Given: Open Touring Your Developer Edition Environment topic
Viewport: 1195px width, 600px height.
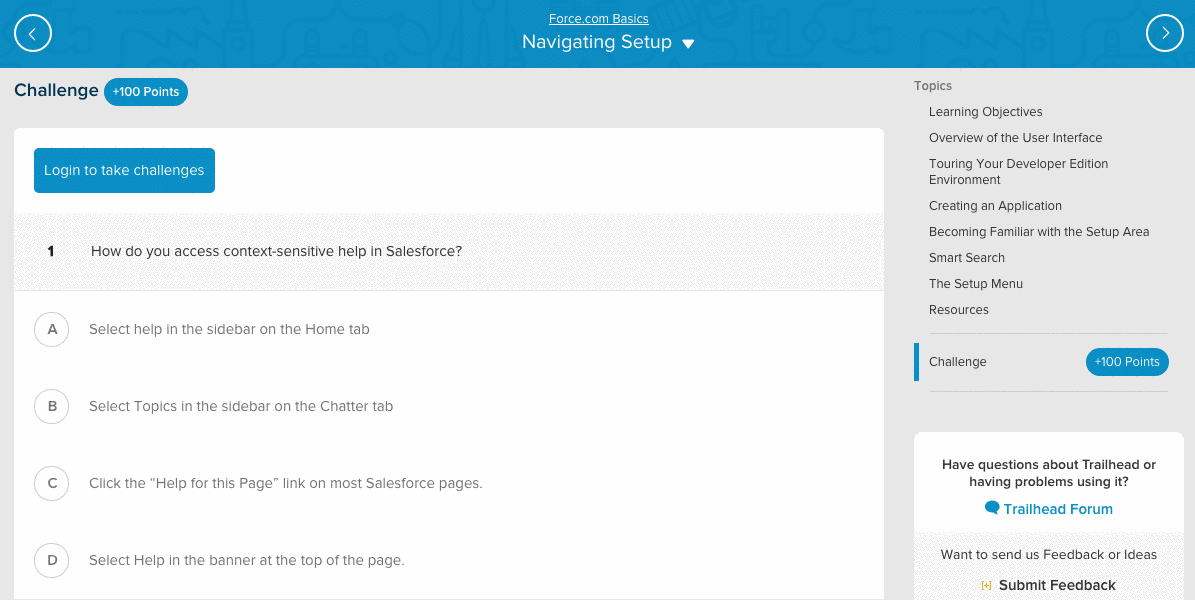Looking at the screenshot, I should point(1018,172).
